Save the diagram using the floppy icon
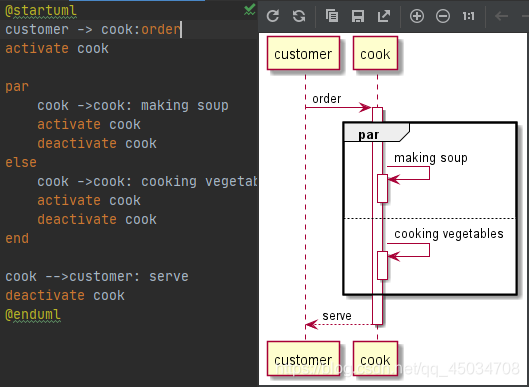The height and width of the screenshot is (387, 529). 358,16
